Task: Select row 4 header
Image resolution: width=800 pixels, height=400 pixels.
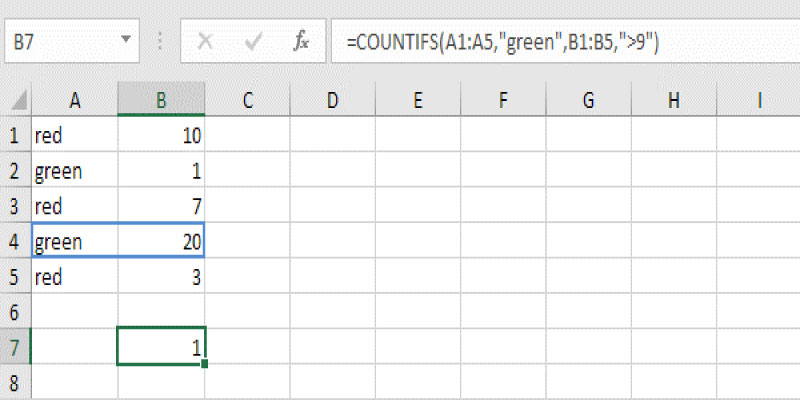Action: tap(15, 241)
